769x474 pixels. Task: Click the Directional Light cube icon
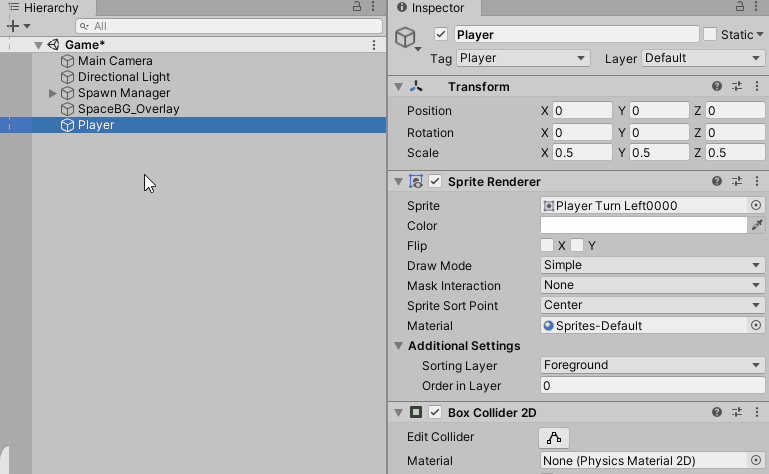point(67,77)
